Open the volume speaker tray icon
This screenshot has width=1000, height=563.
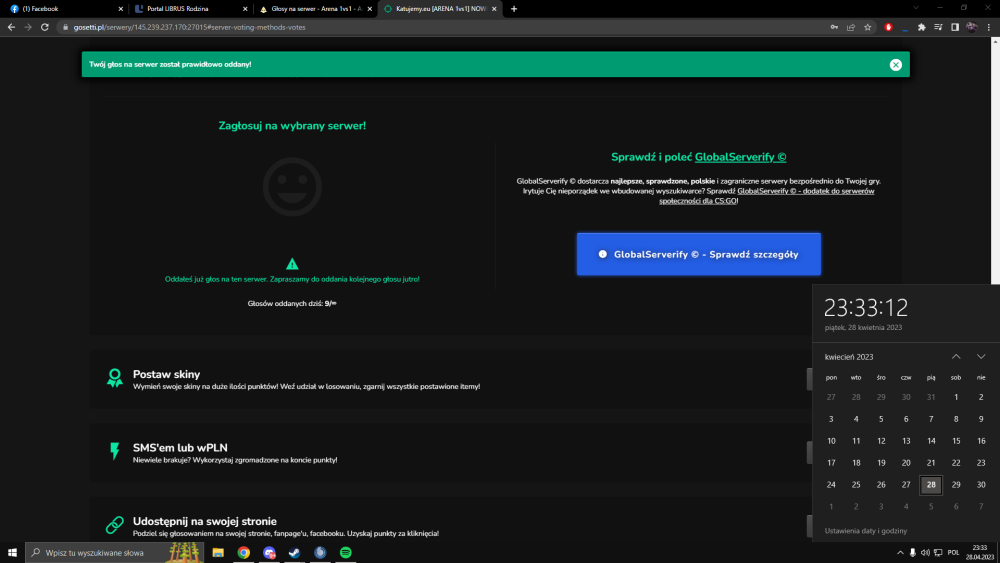[x=925, y=553]
